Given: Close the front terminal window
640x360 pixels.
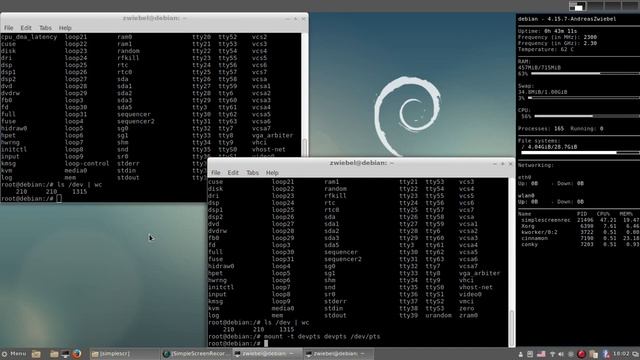Looking at the screenshot, I should click(x=510, y=164).
